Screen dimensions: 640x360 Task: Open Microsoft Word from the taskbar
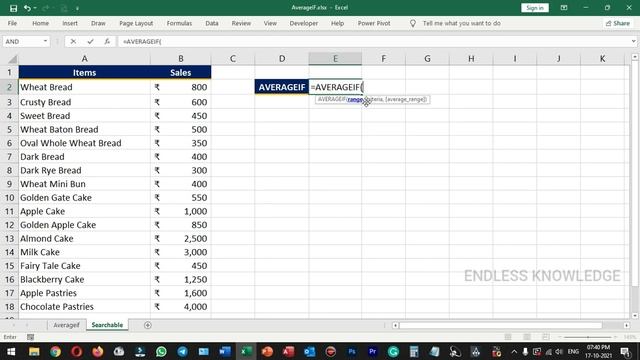225,351
